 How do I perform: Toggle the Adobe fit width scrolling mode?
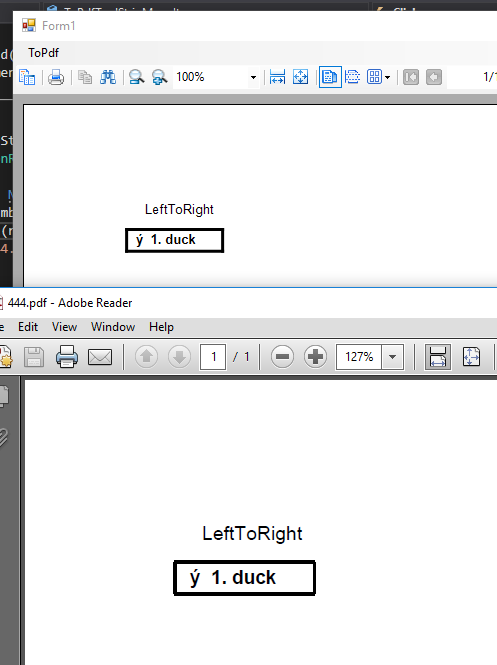[x=438, y=357]
